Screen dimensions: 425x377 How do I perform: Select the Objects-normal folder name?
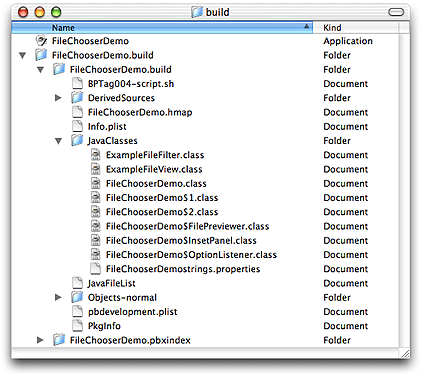(122, 297)
